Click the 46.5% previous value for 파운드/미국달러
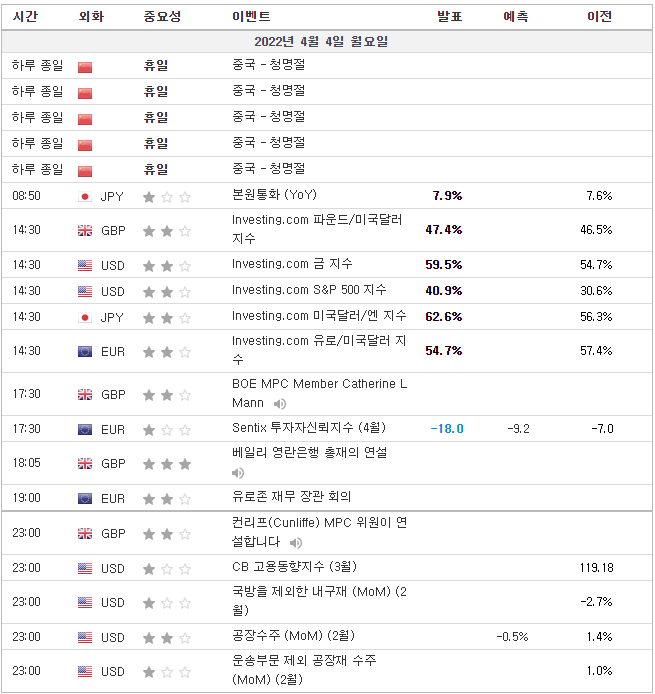 [x=596, y=230]
